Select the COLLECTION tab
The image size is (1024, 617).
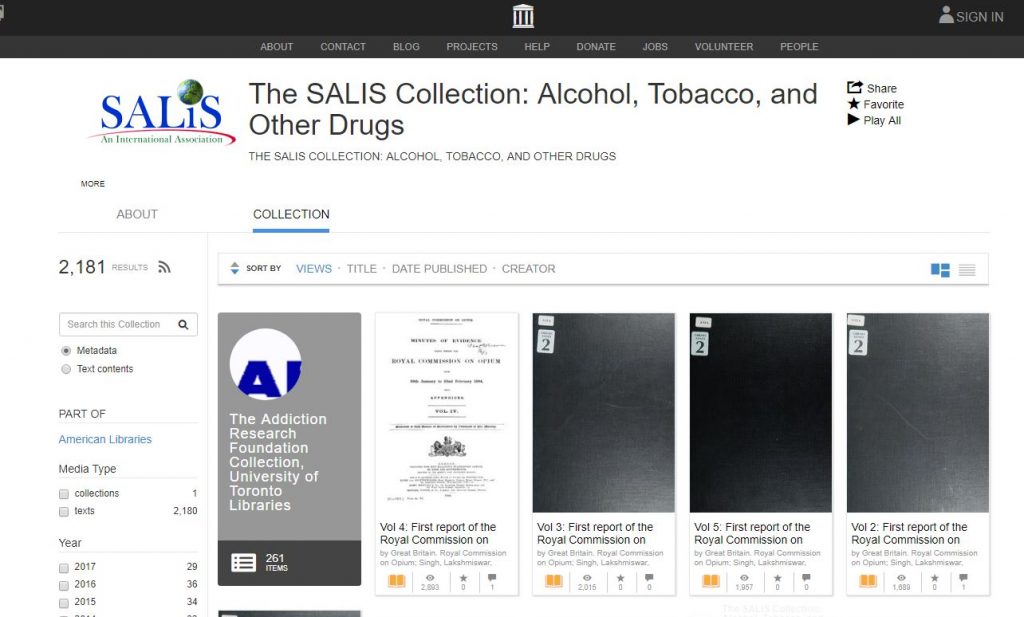click(x=291, y=214)
